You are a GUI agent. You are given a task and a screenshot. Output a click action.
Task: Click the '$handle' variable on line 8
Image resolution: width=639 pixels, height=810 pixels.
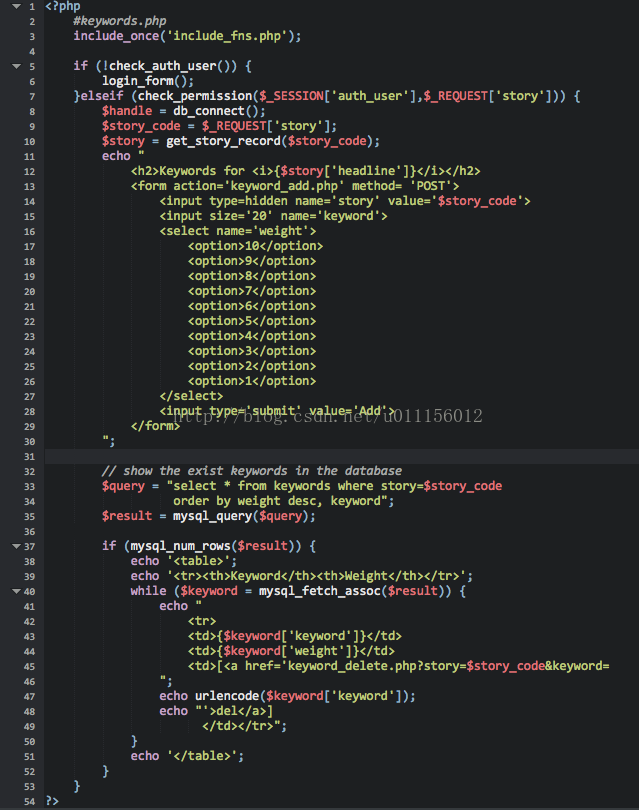[127, 111]
